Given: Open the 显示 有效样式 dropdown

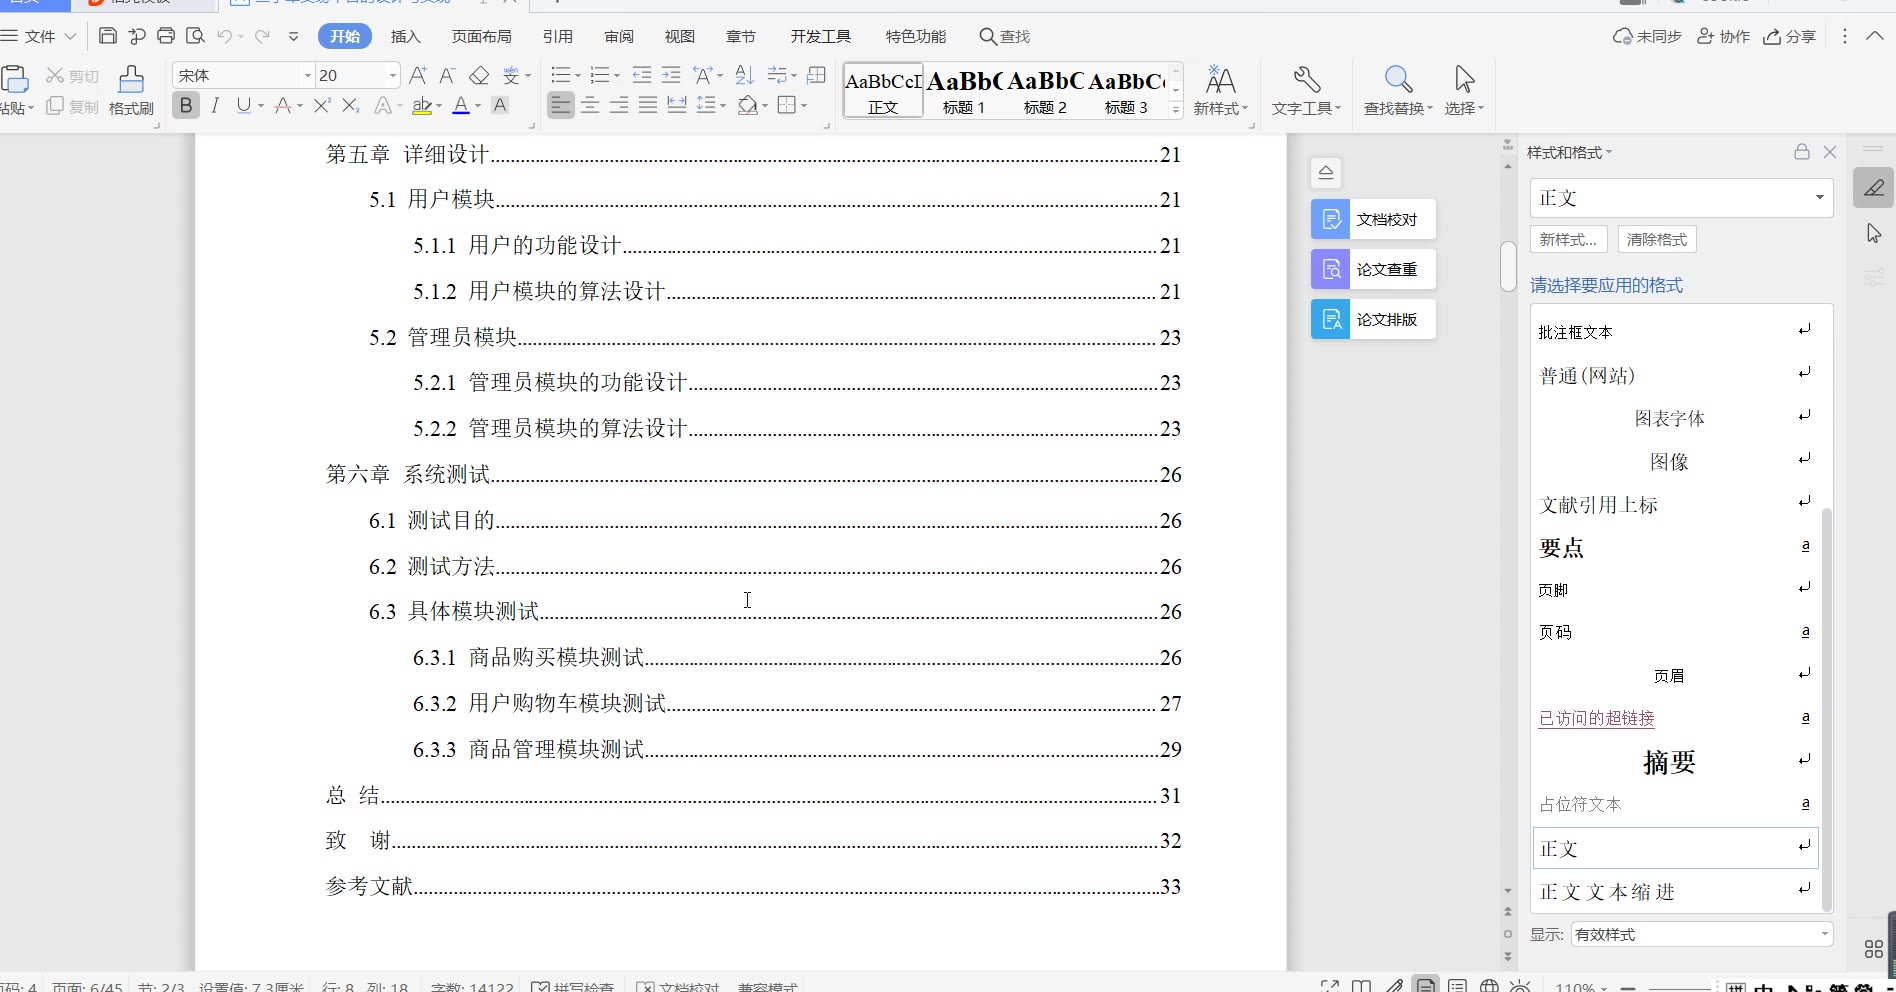Looking at the screenshot, I should (1701, 934).
